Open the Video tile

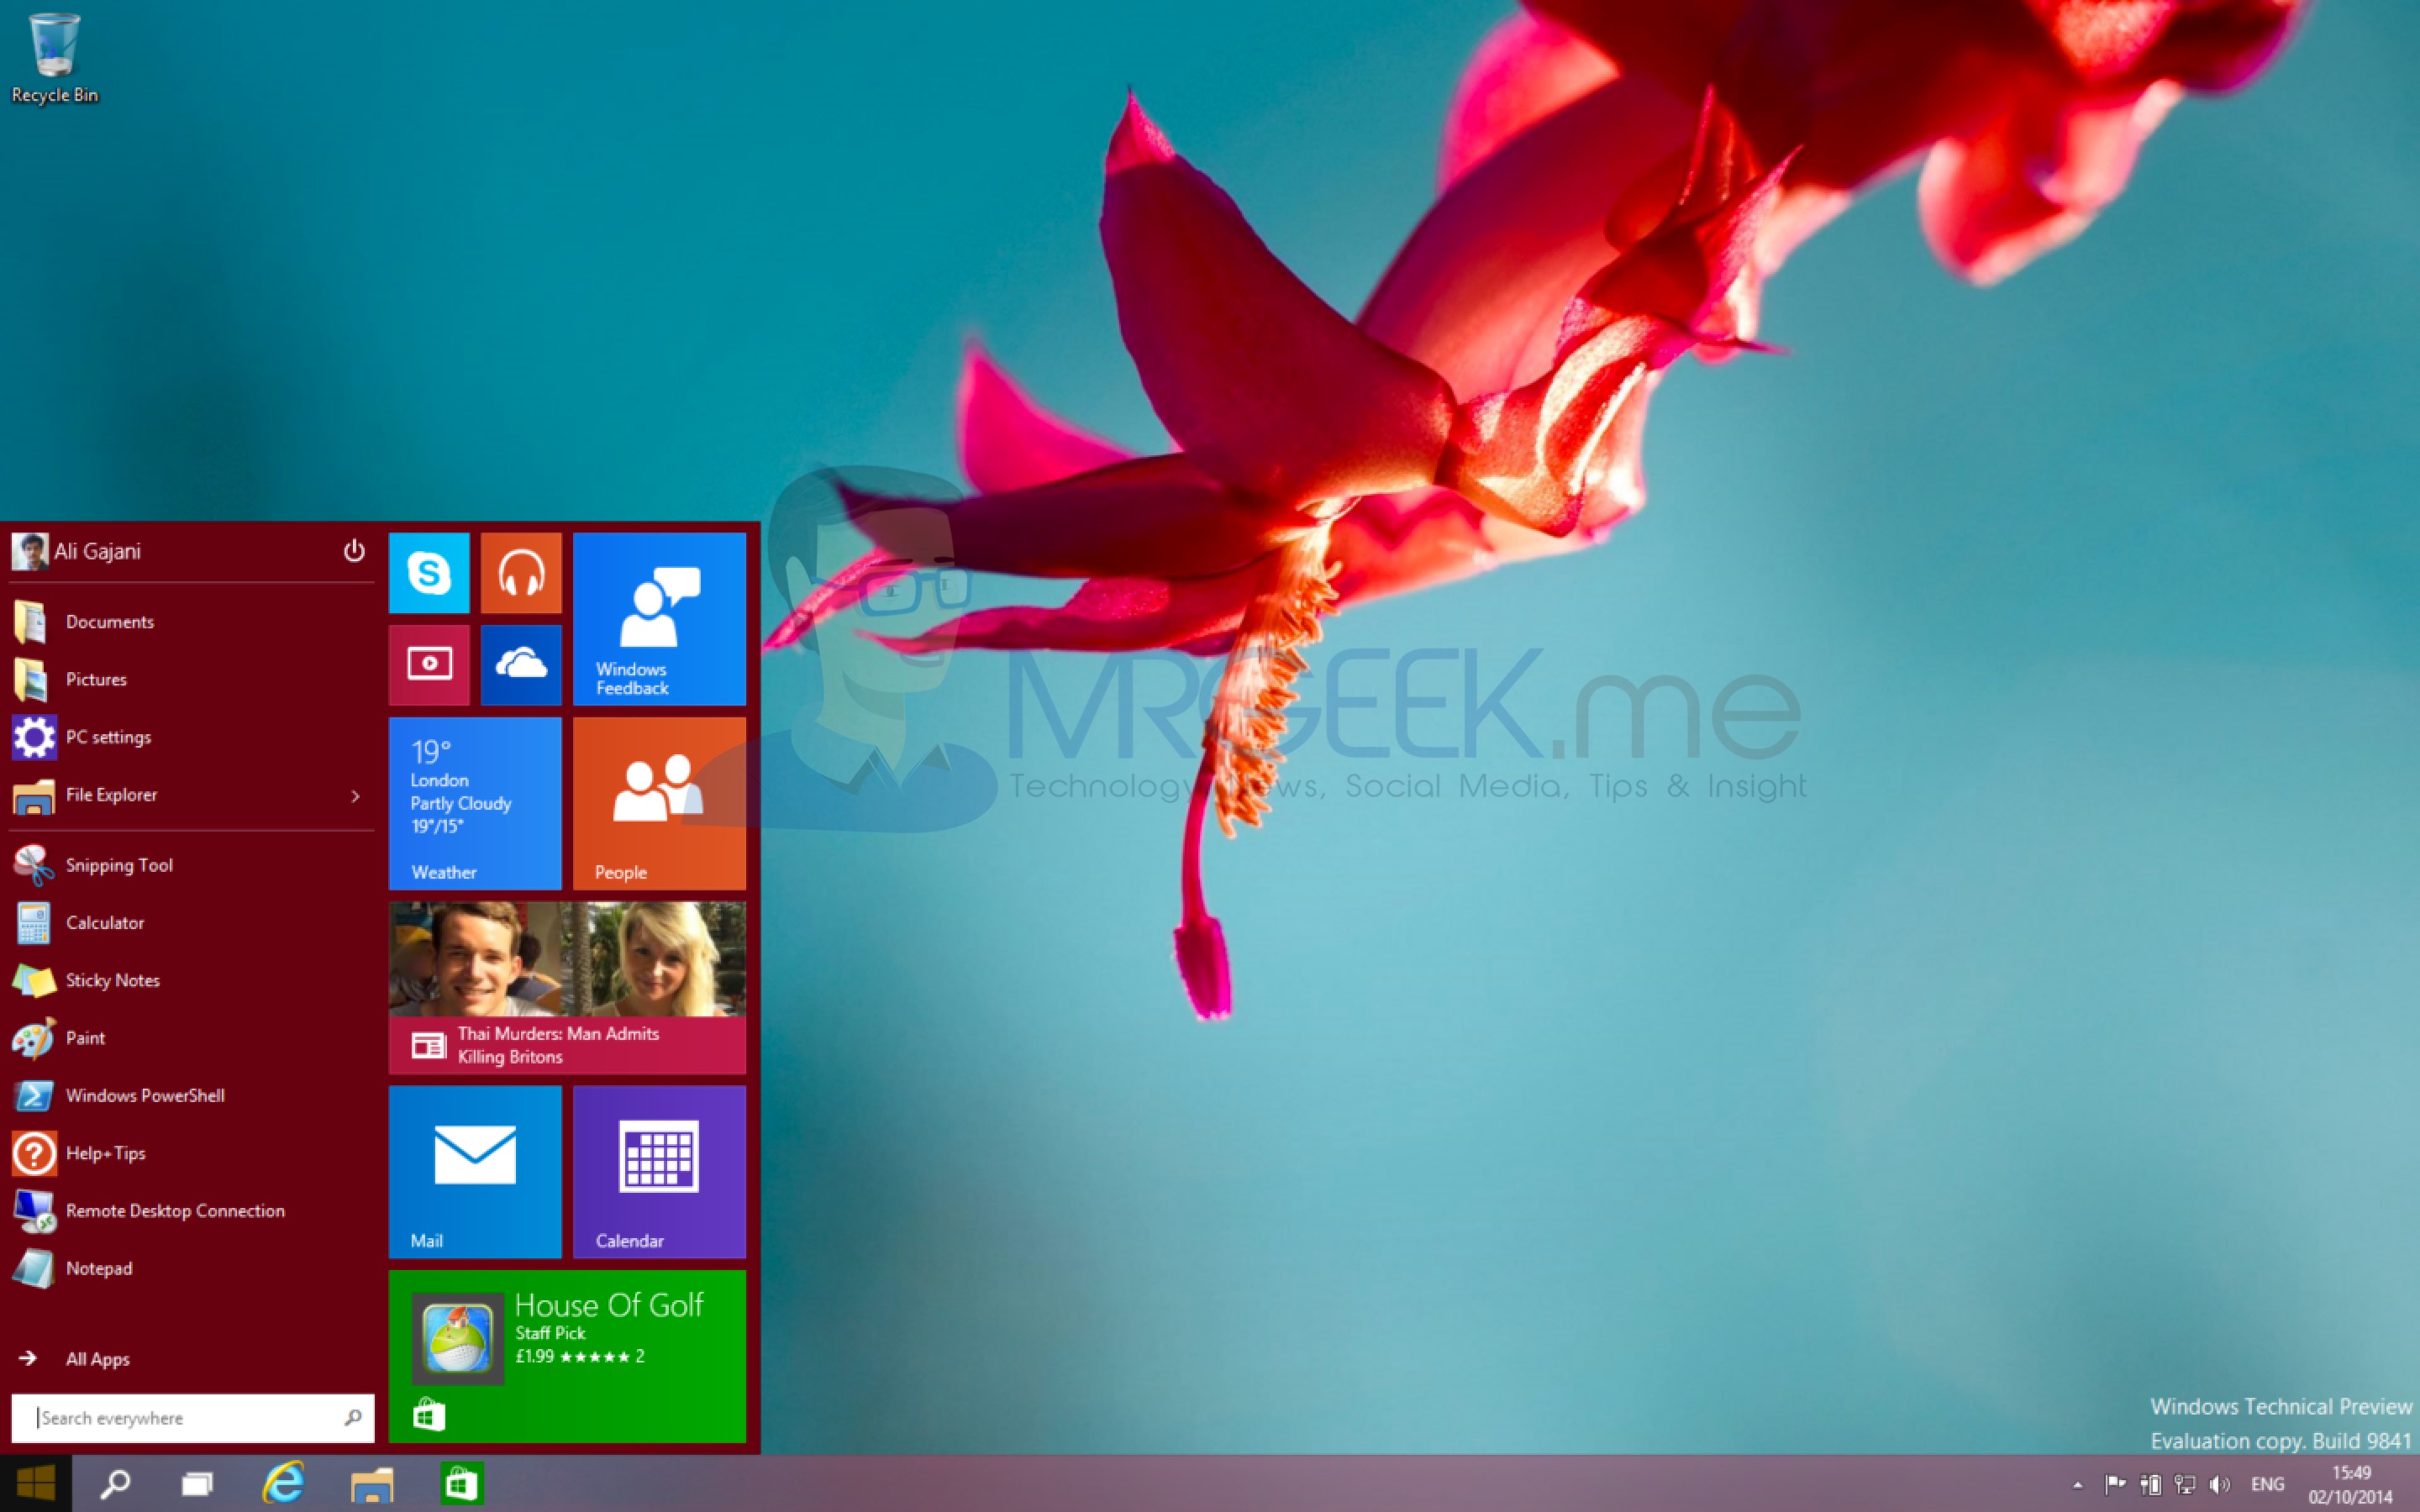(x=429, y=665)
